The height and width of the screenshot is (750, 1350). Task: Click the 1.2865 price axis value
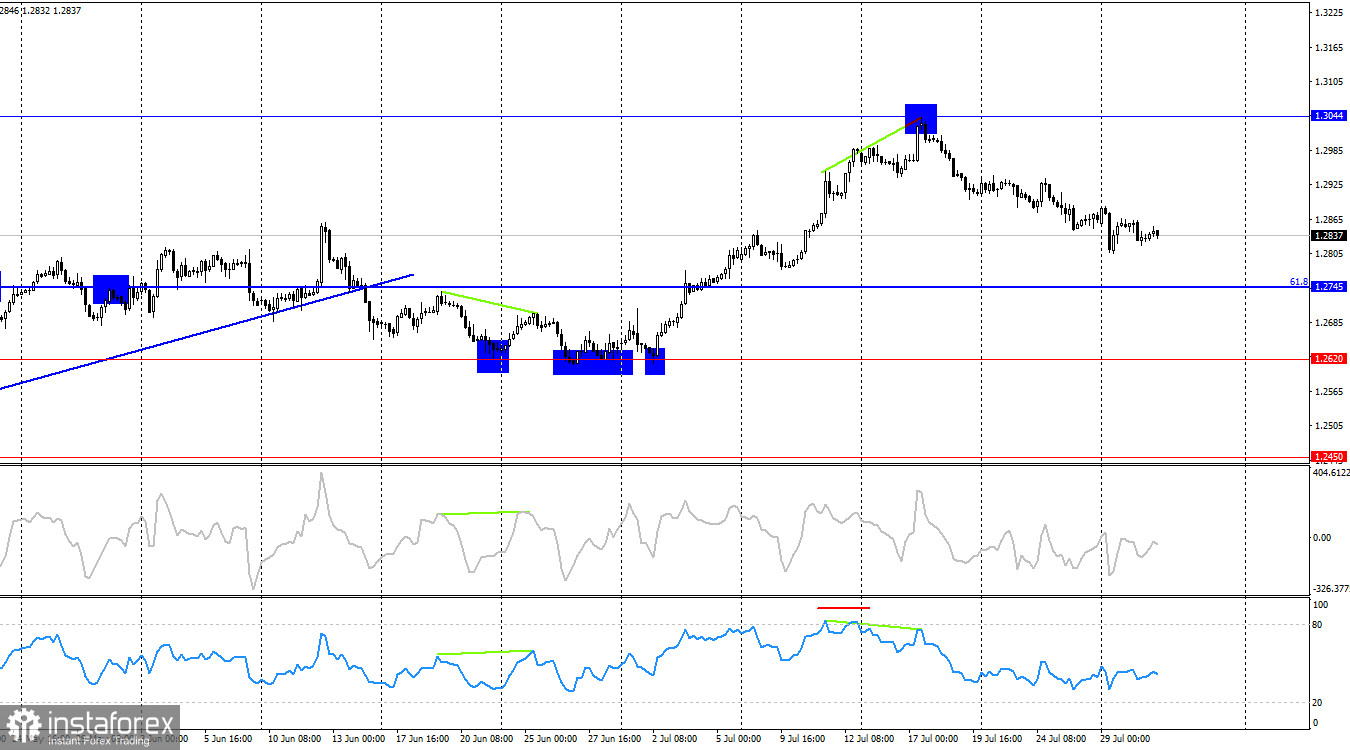(x=1329, y=219)
